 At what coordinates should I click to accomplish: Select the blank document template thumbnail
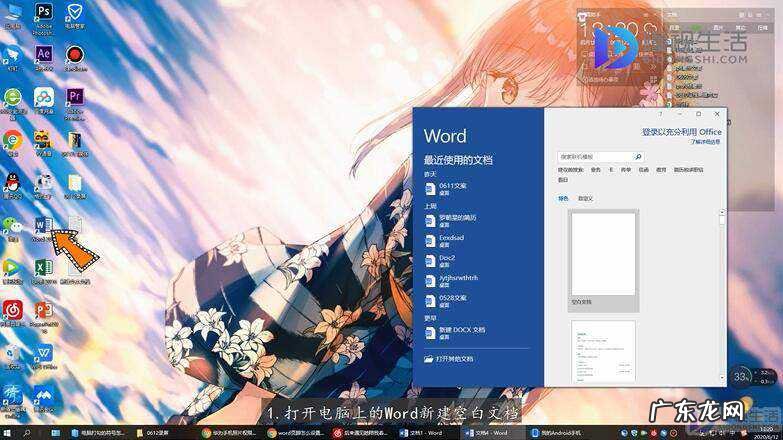coord(603,254)
